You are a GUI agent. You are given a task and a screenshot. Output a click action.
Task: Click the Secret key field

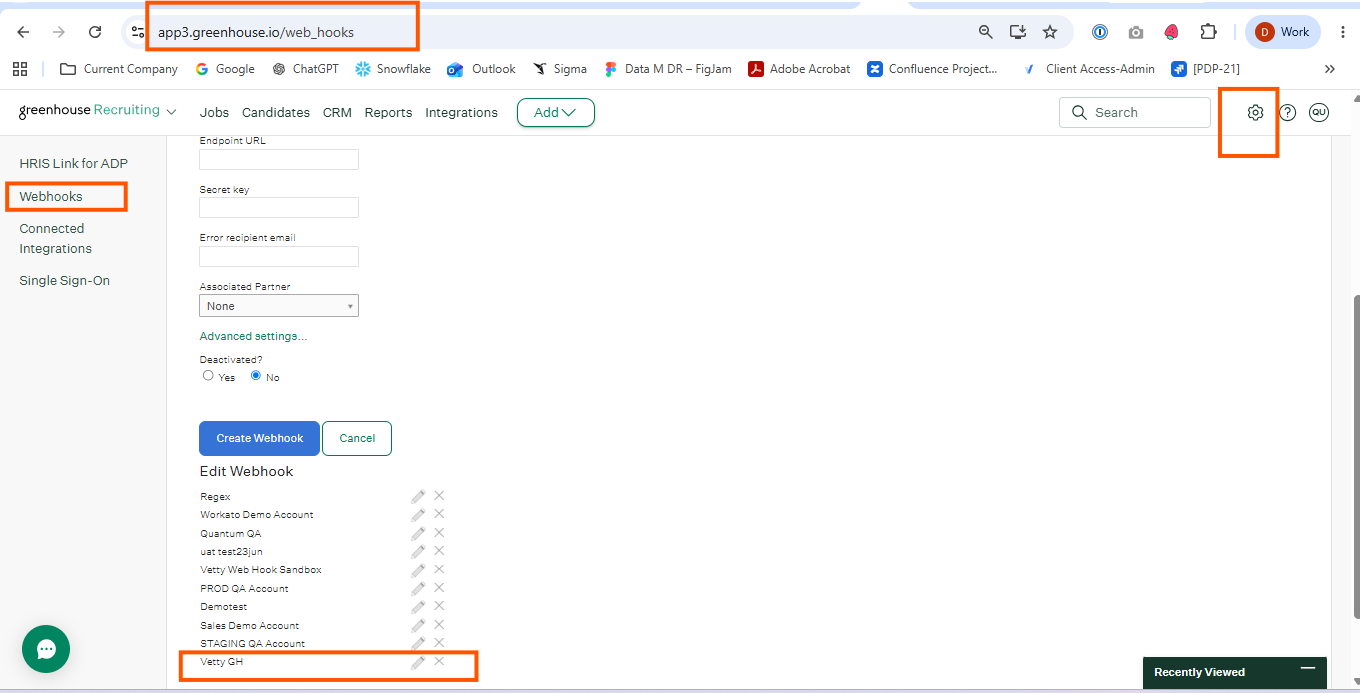tap(279, 207)
